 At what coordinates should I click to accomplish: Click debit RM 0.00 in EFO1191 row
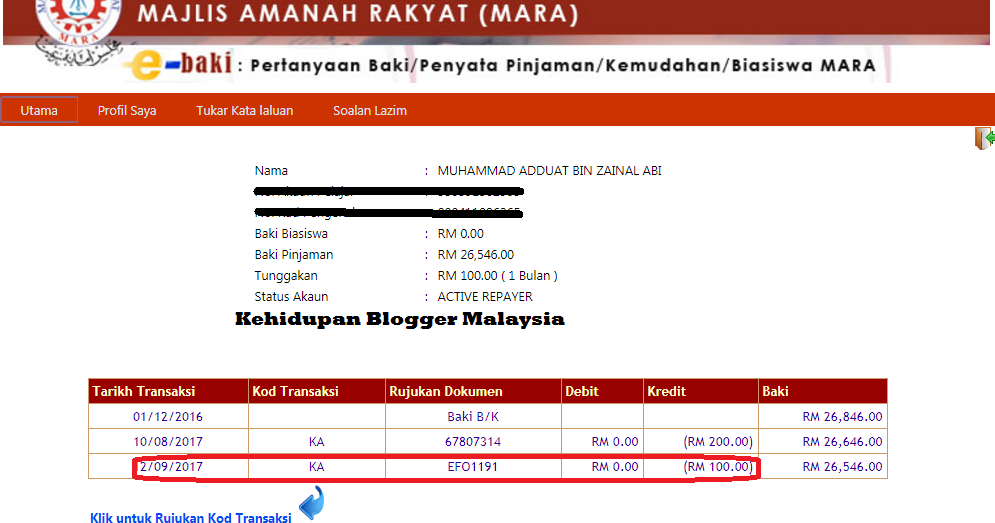pos(615,467)
